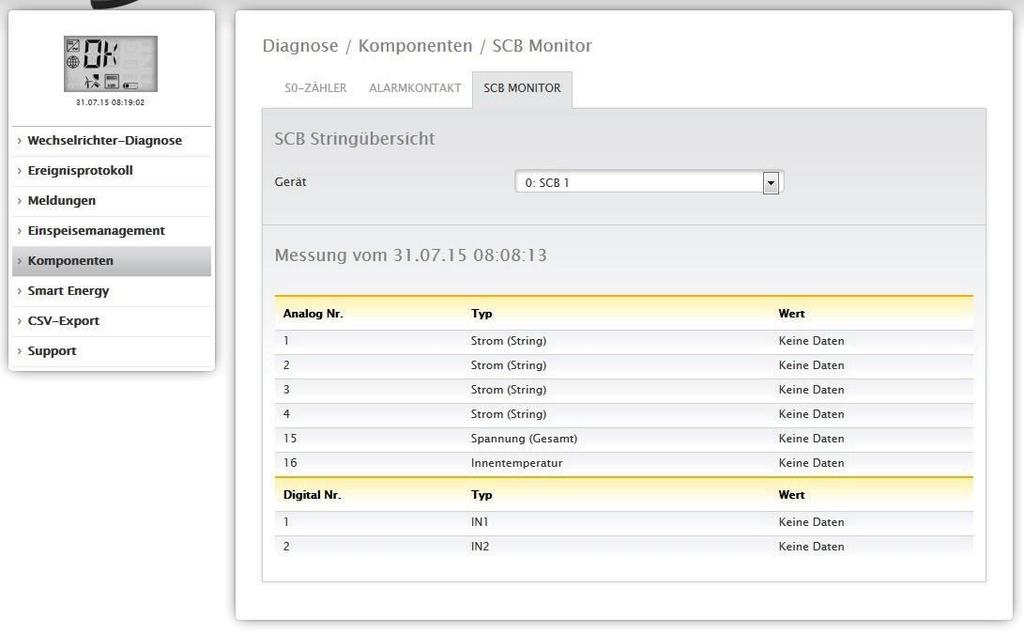This screenshot has height=634, width=1024.
Task: Switch to the S0-ZÄHLER tab
Action: click(x=315, y=87)
